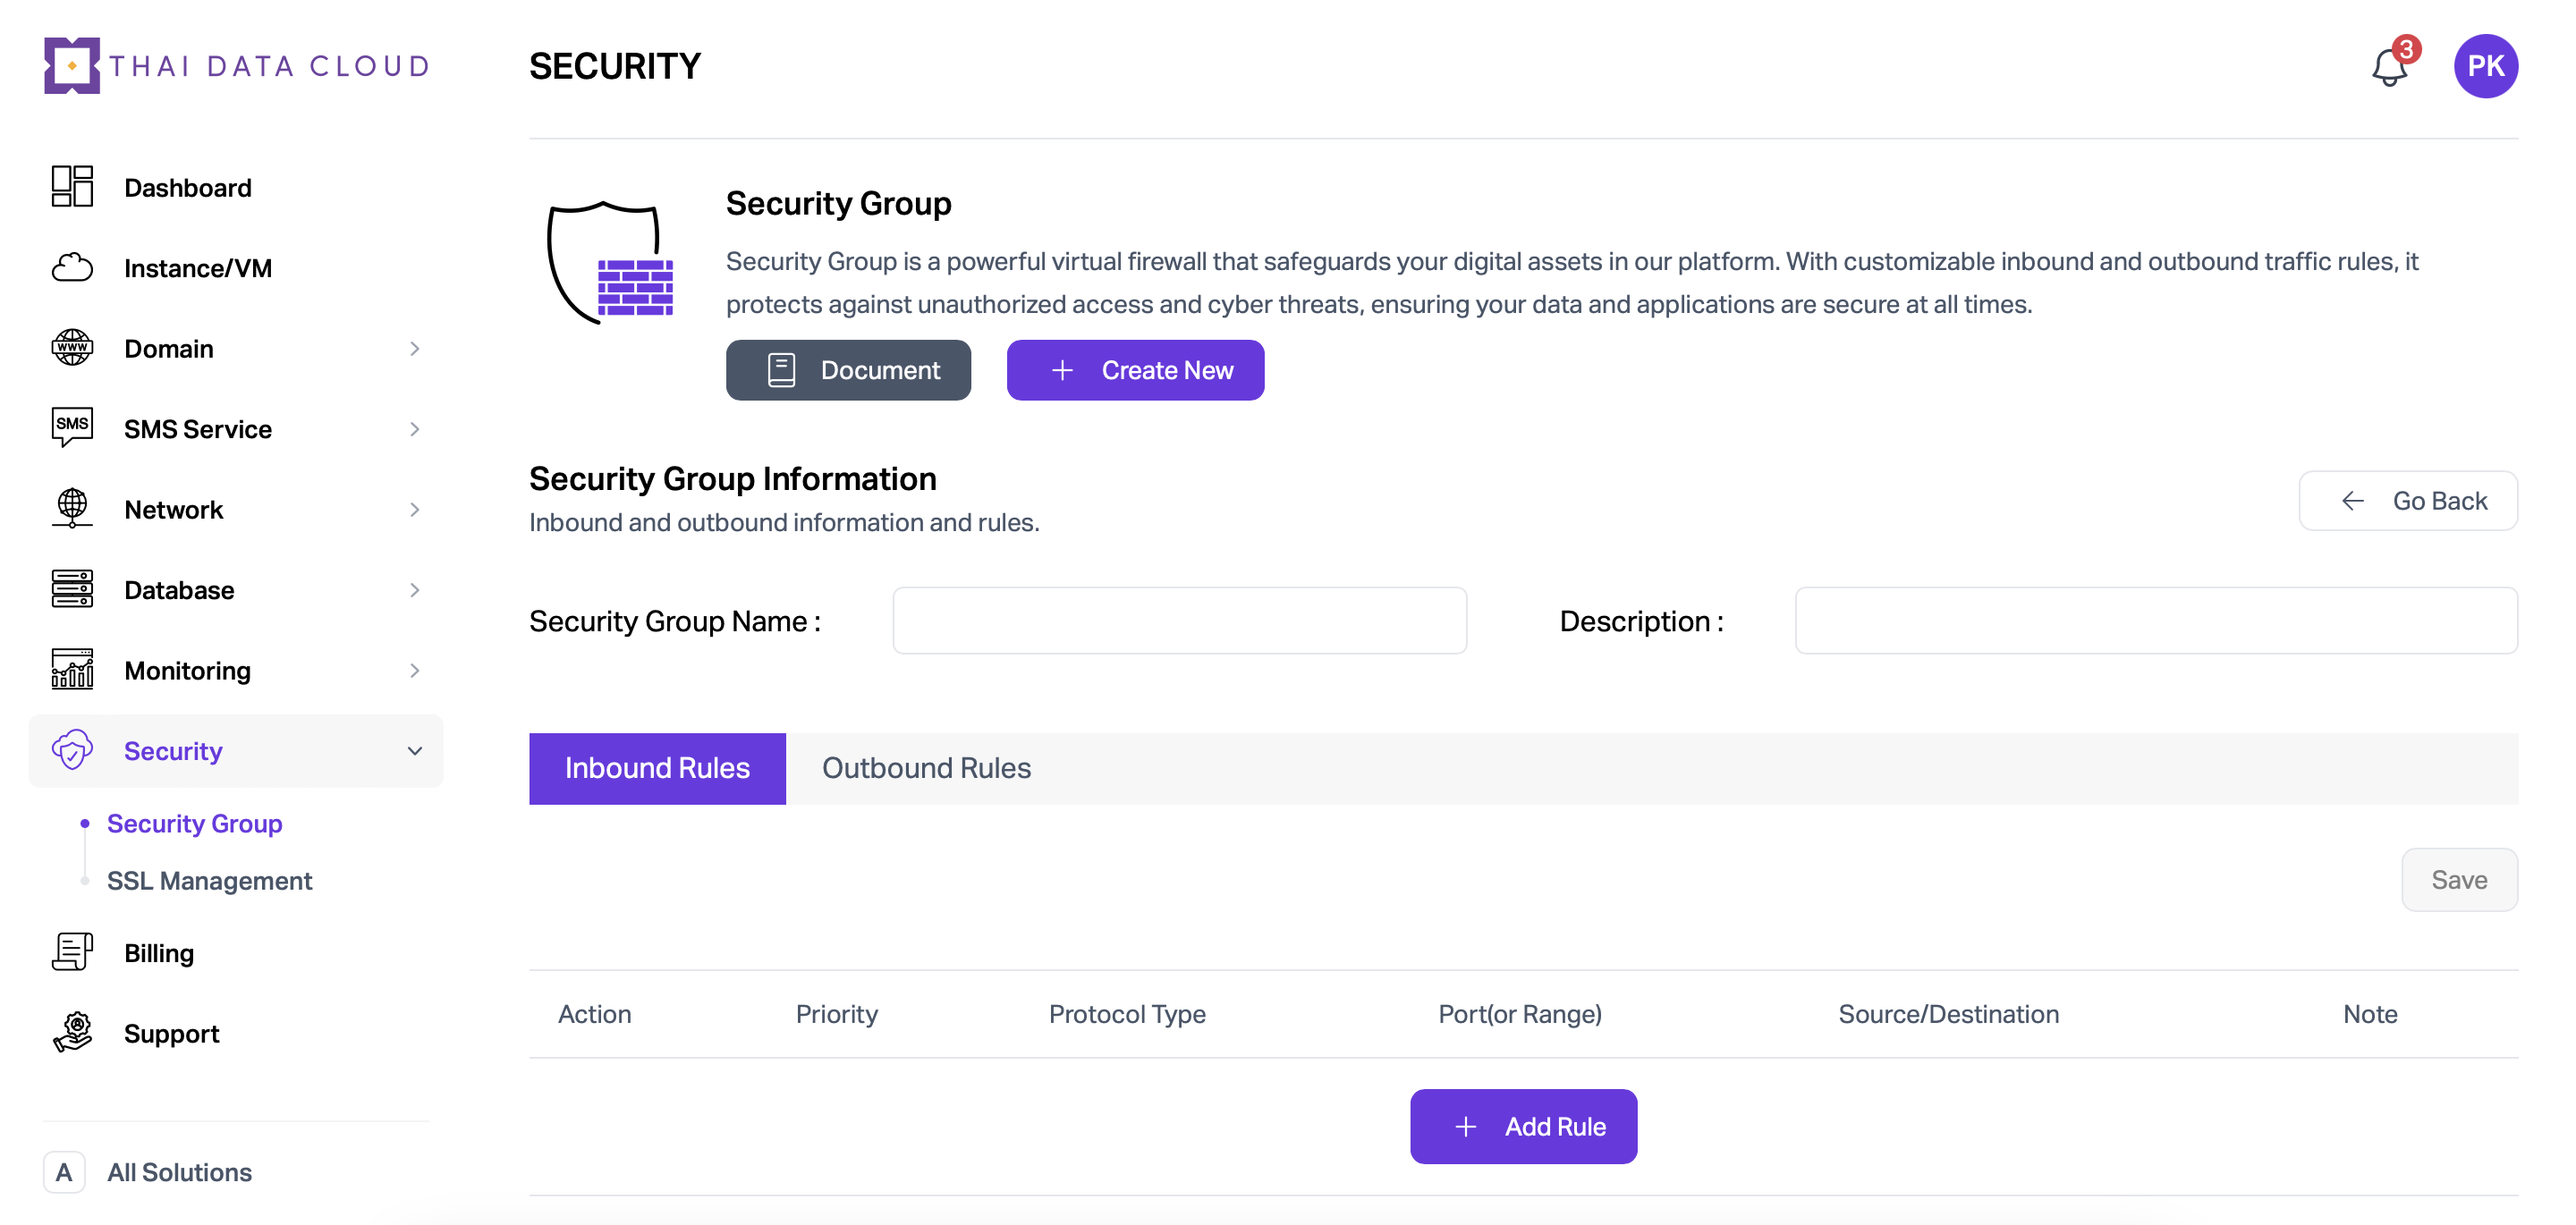Click the Thai Data Cloud logo

tap(237, 66)
